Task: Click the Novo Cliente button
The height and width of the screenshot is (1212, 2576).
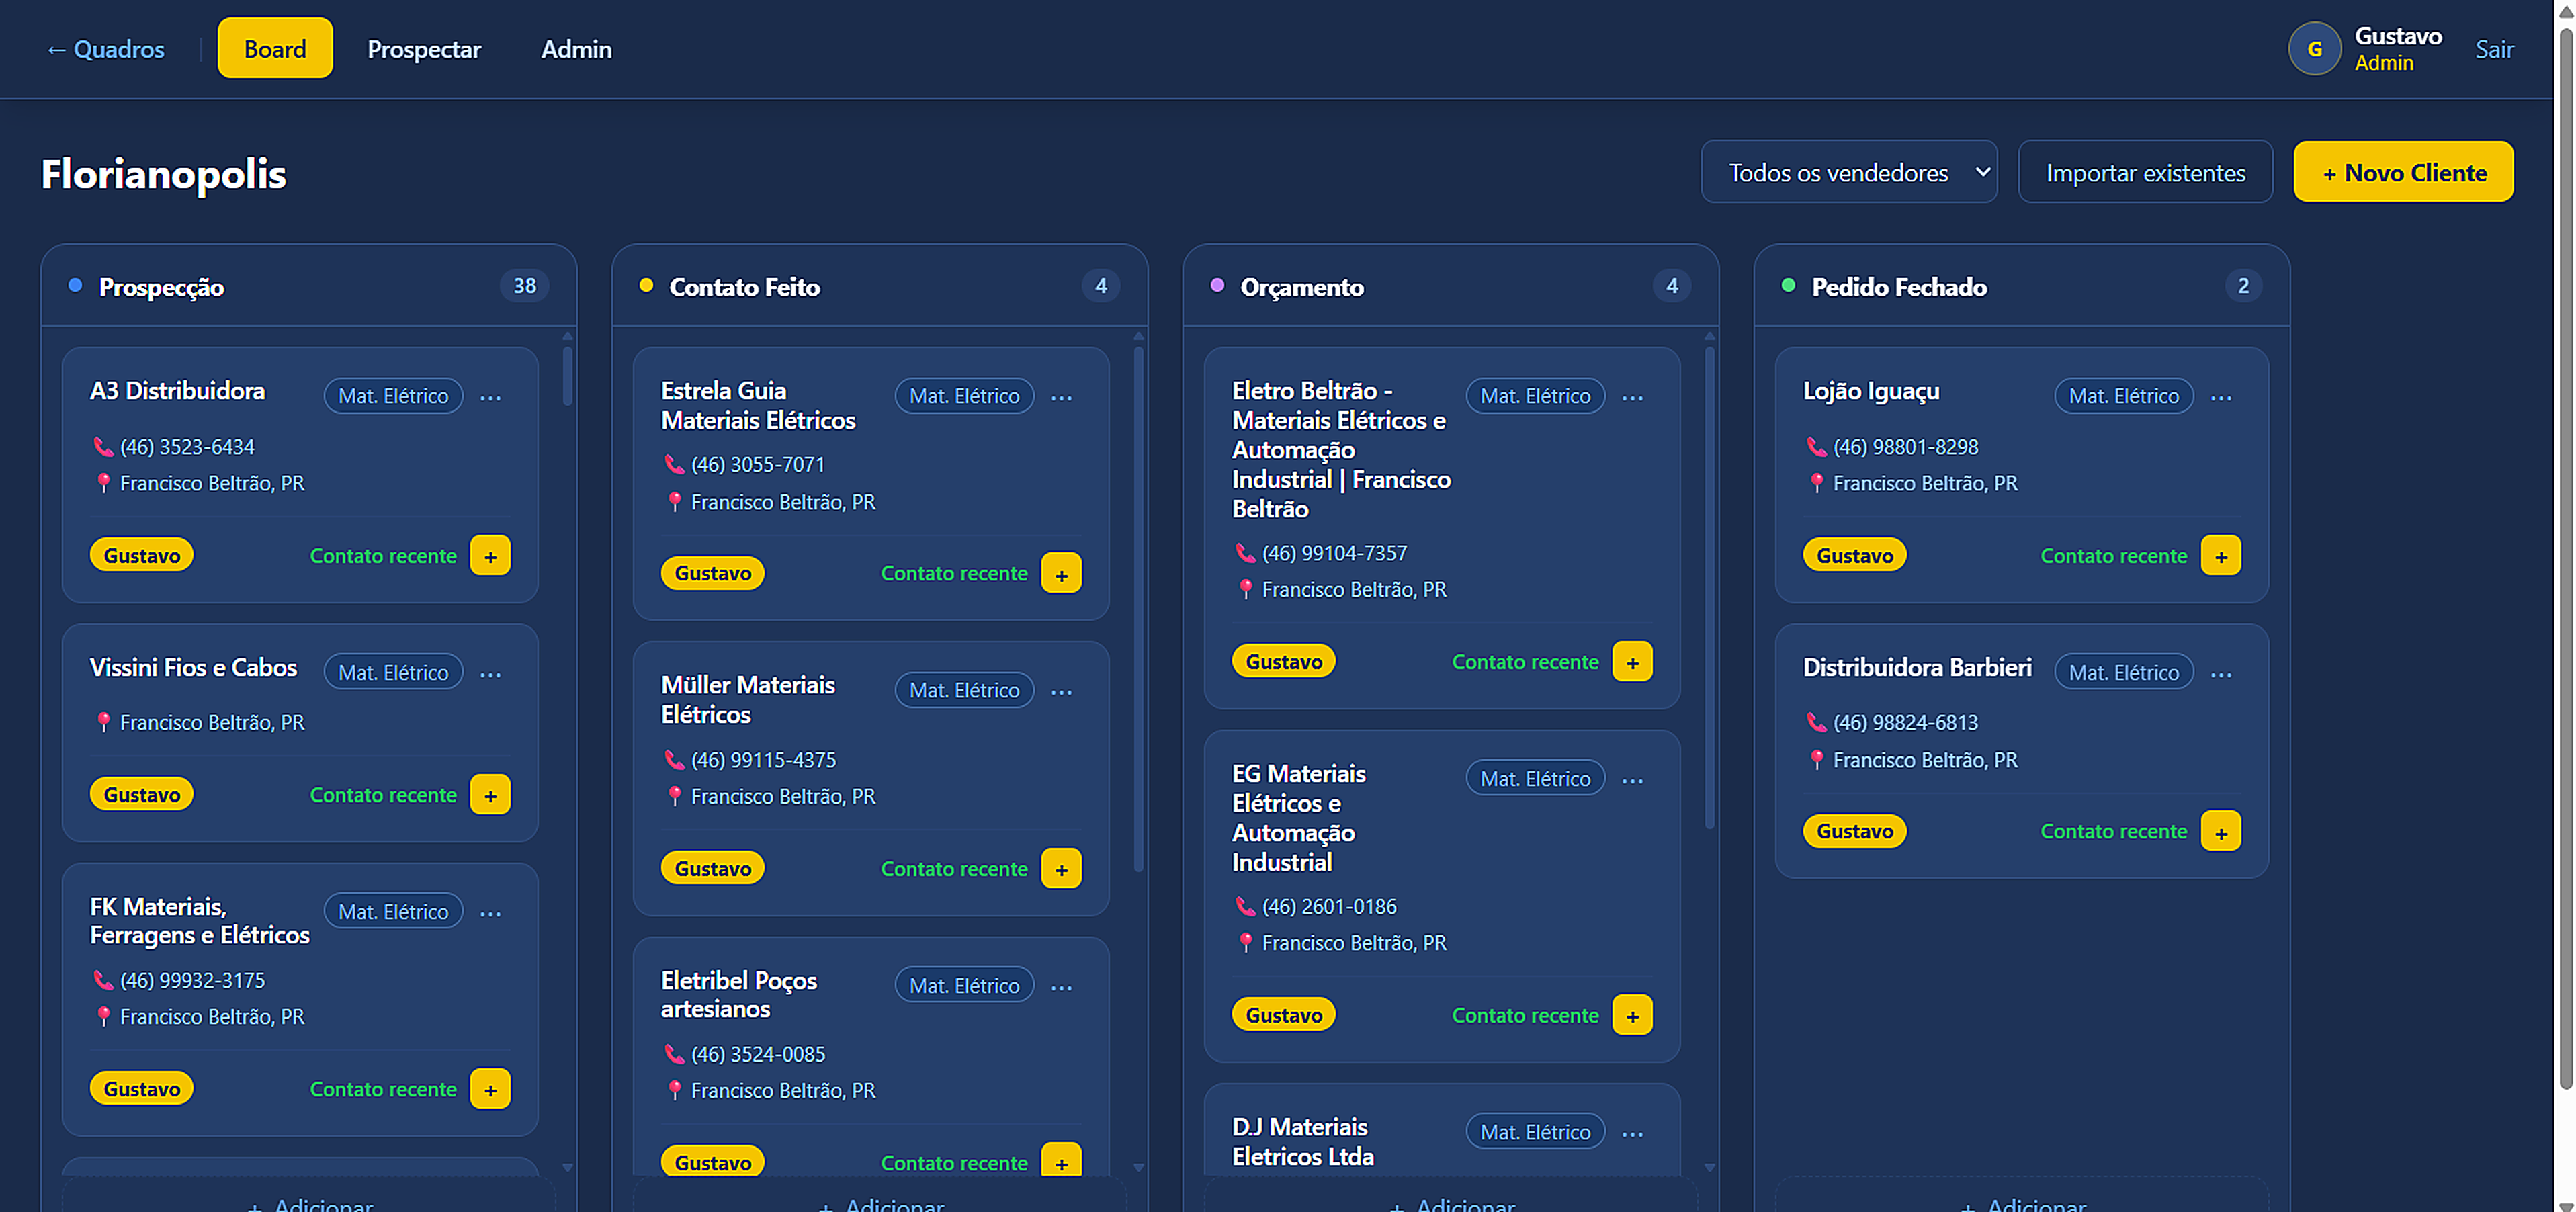Action: [x=2403, y=172]
